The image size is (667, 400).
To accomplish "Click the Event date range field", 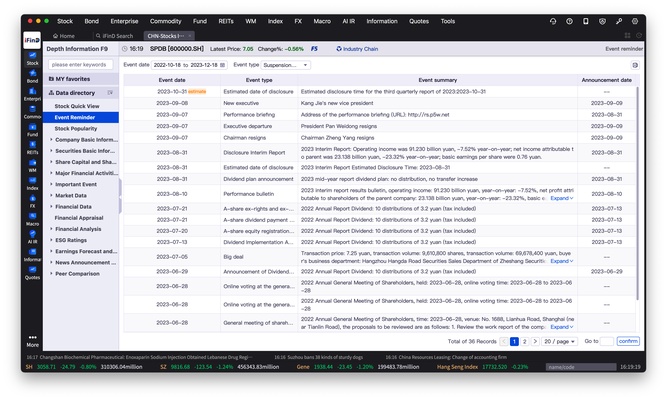I will coord(189,65).
